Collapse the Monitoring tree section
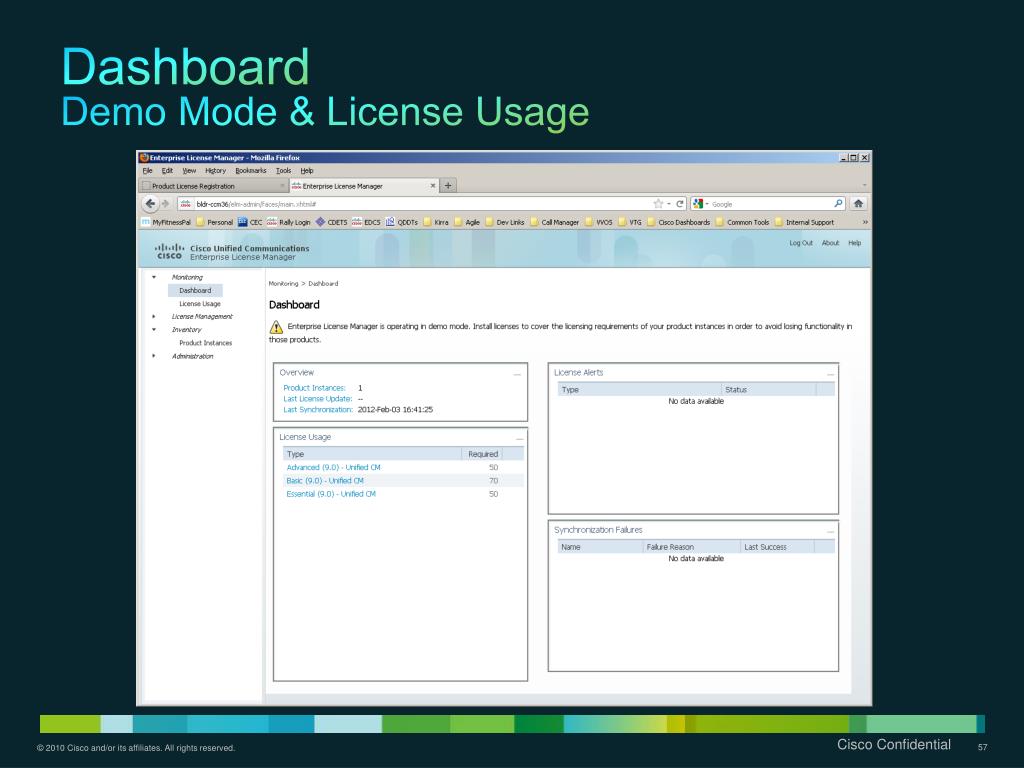 (154, 278)
